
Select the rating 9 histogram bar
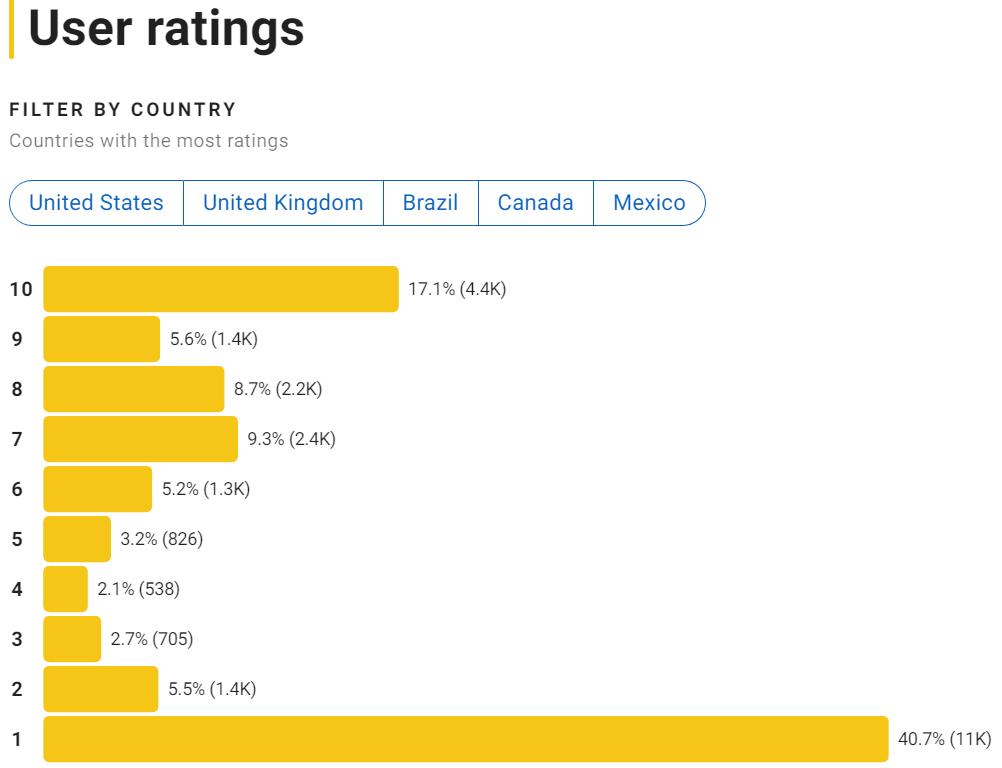click(101, 339)
